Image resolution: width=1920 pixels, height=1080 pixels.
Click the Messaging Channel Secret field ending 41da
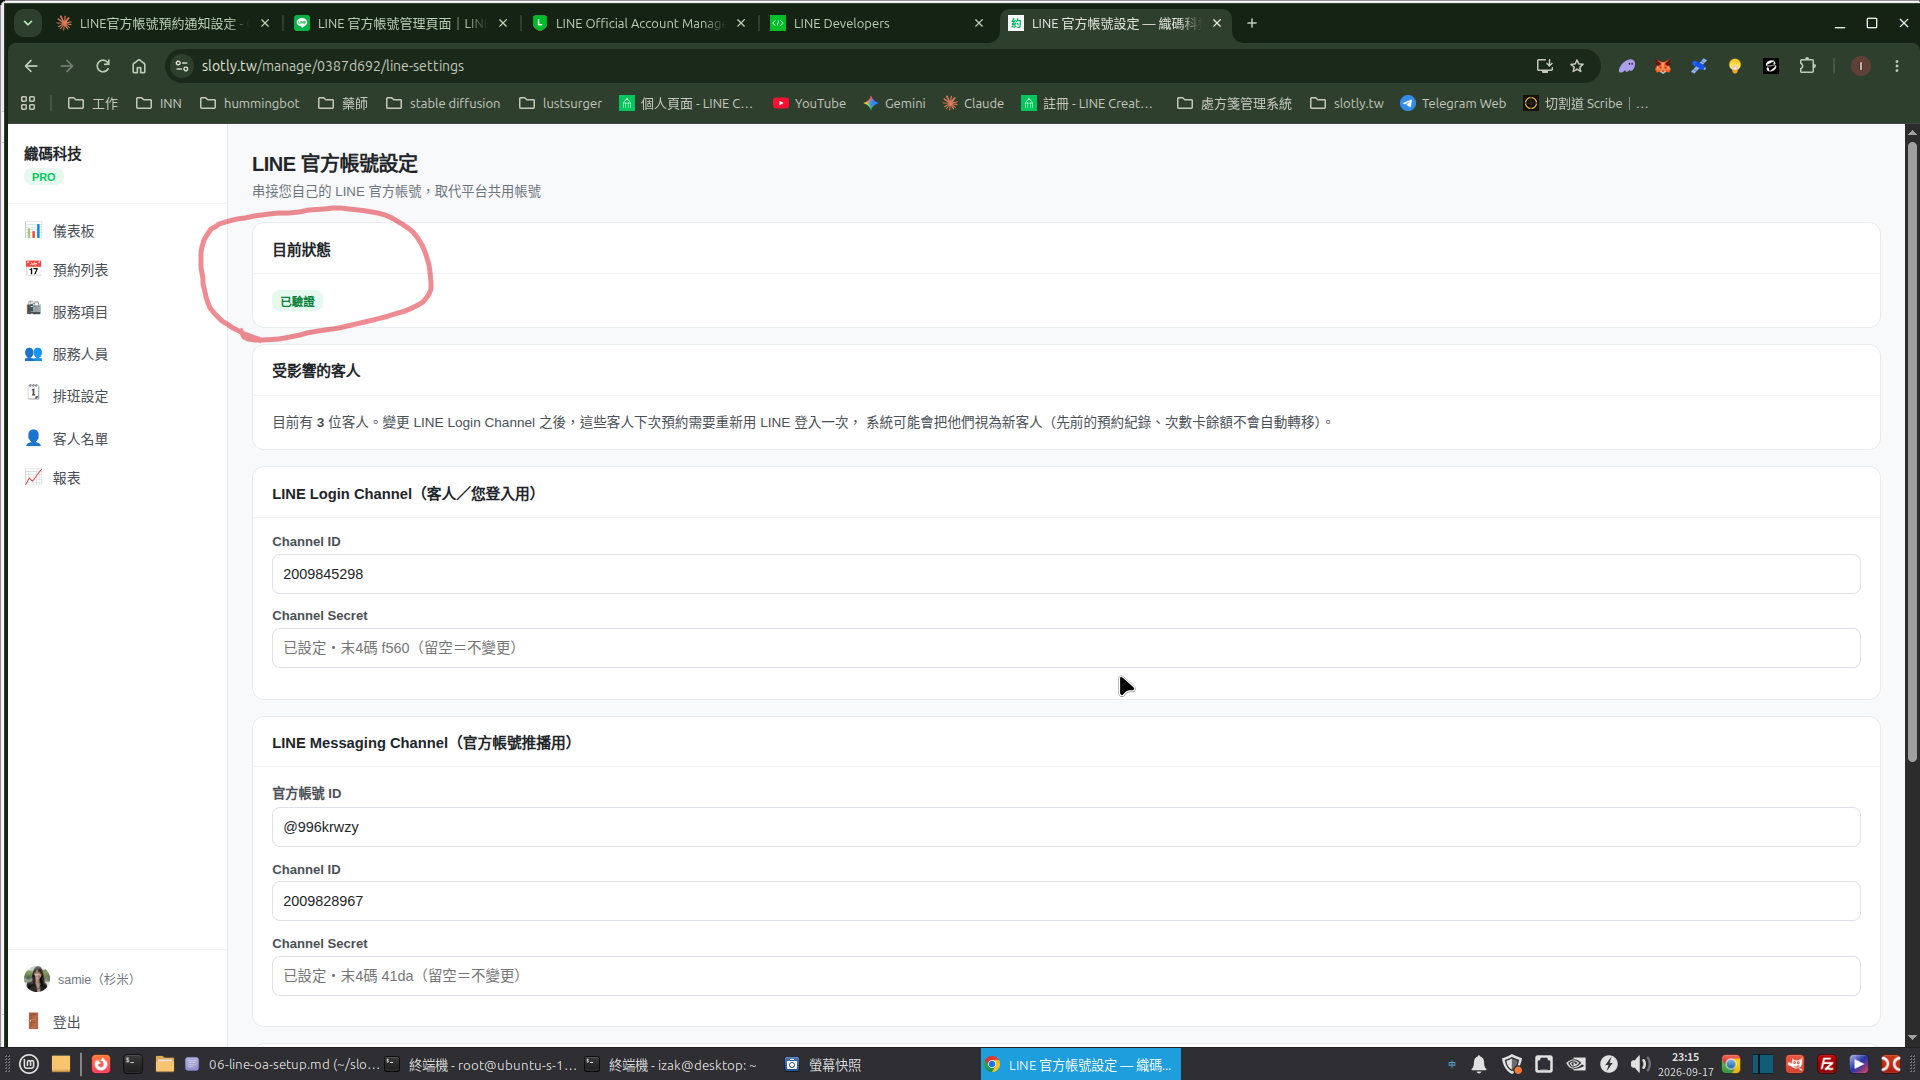click(1066, 976)
